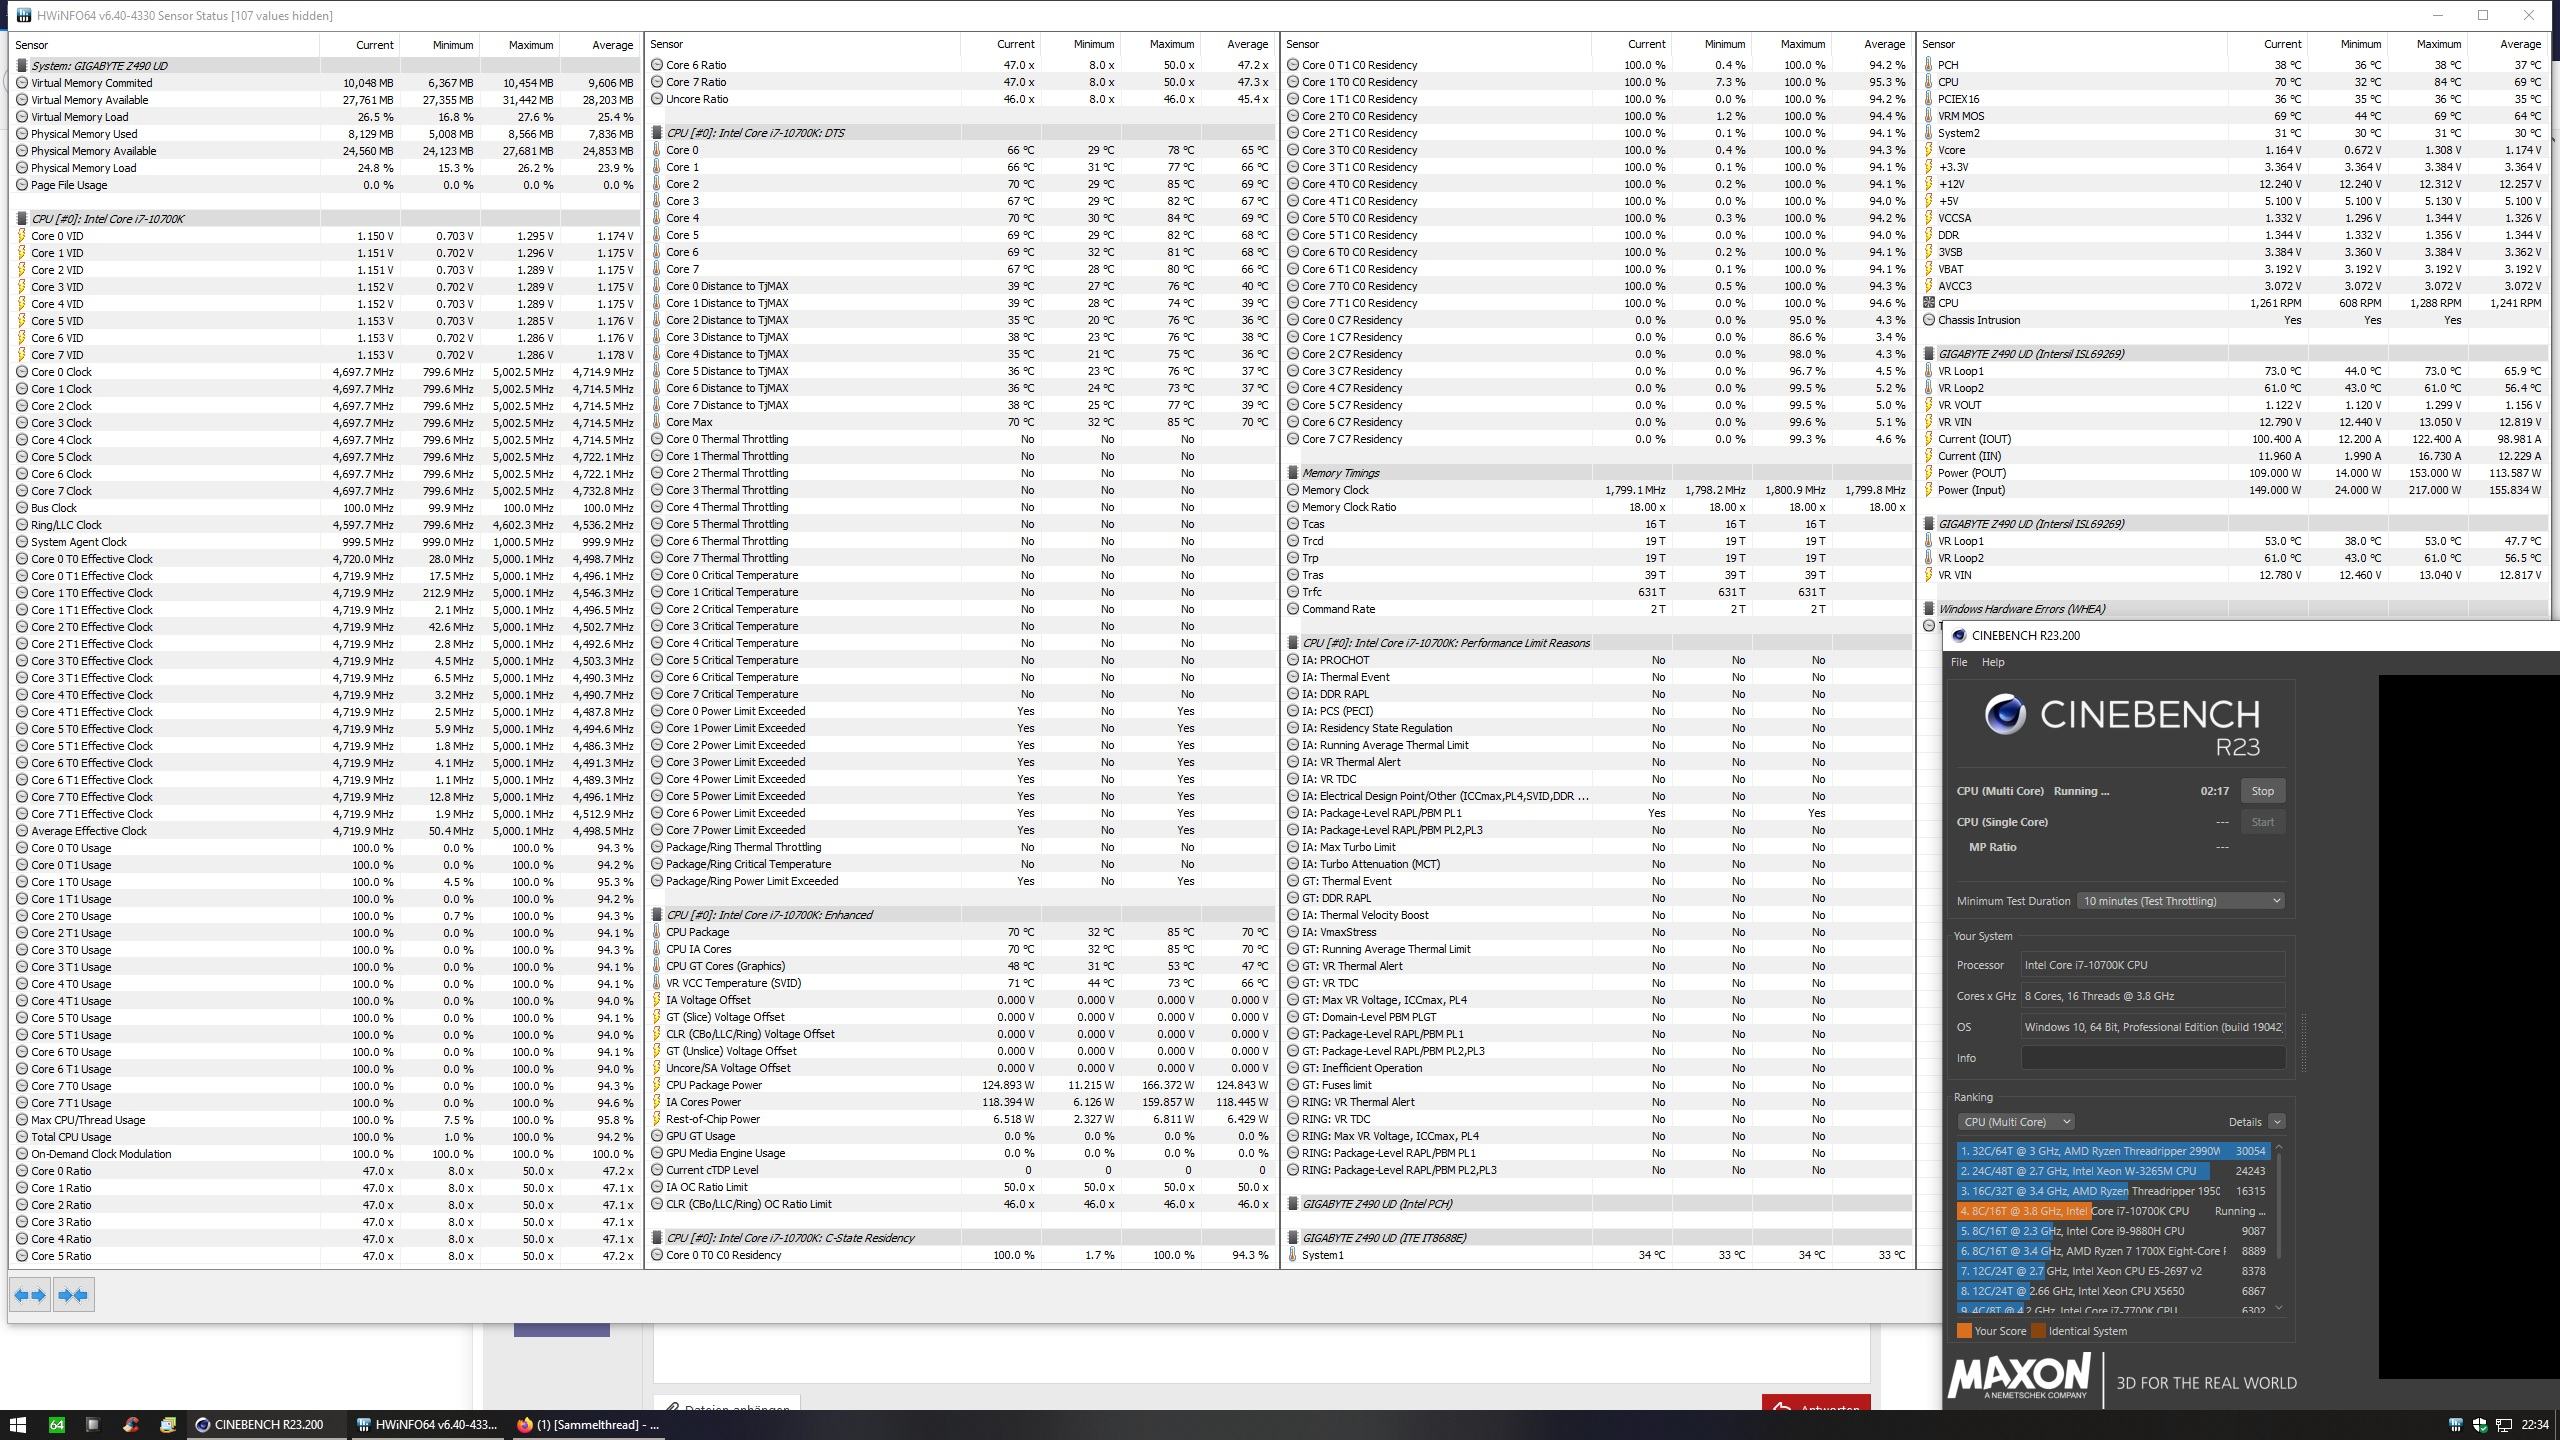Click the Single Core Start button
The image size is (2560, 1440).
coord(2262,822)
